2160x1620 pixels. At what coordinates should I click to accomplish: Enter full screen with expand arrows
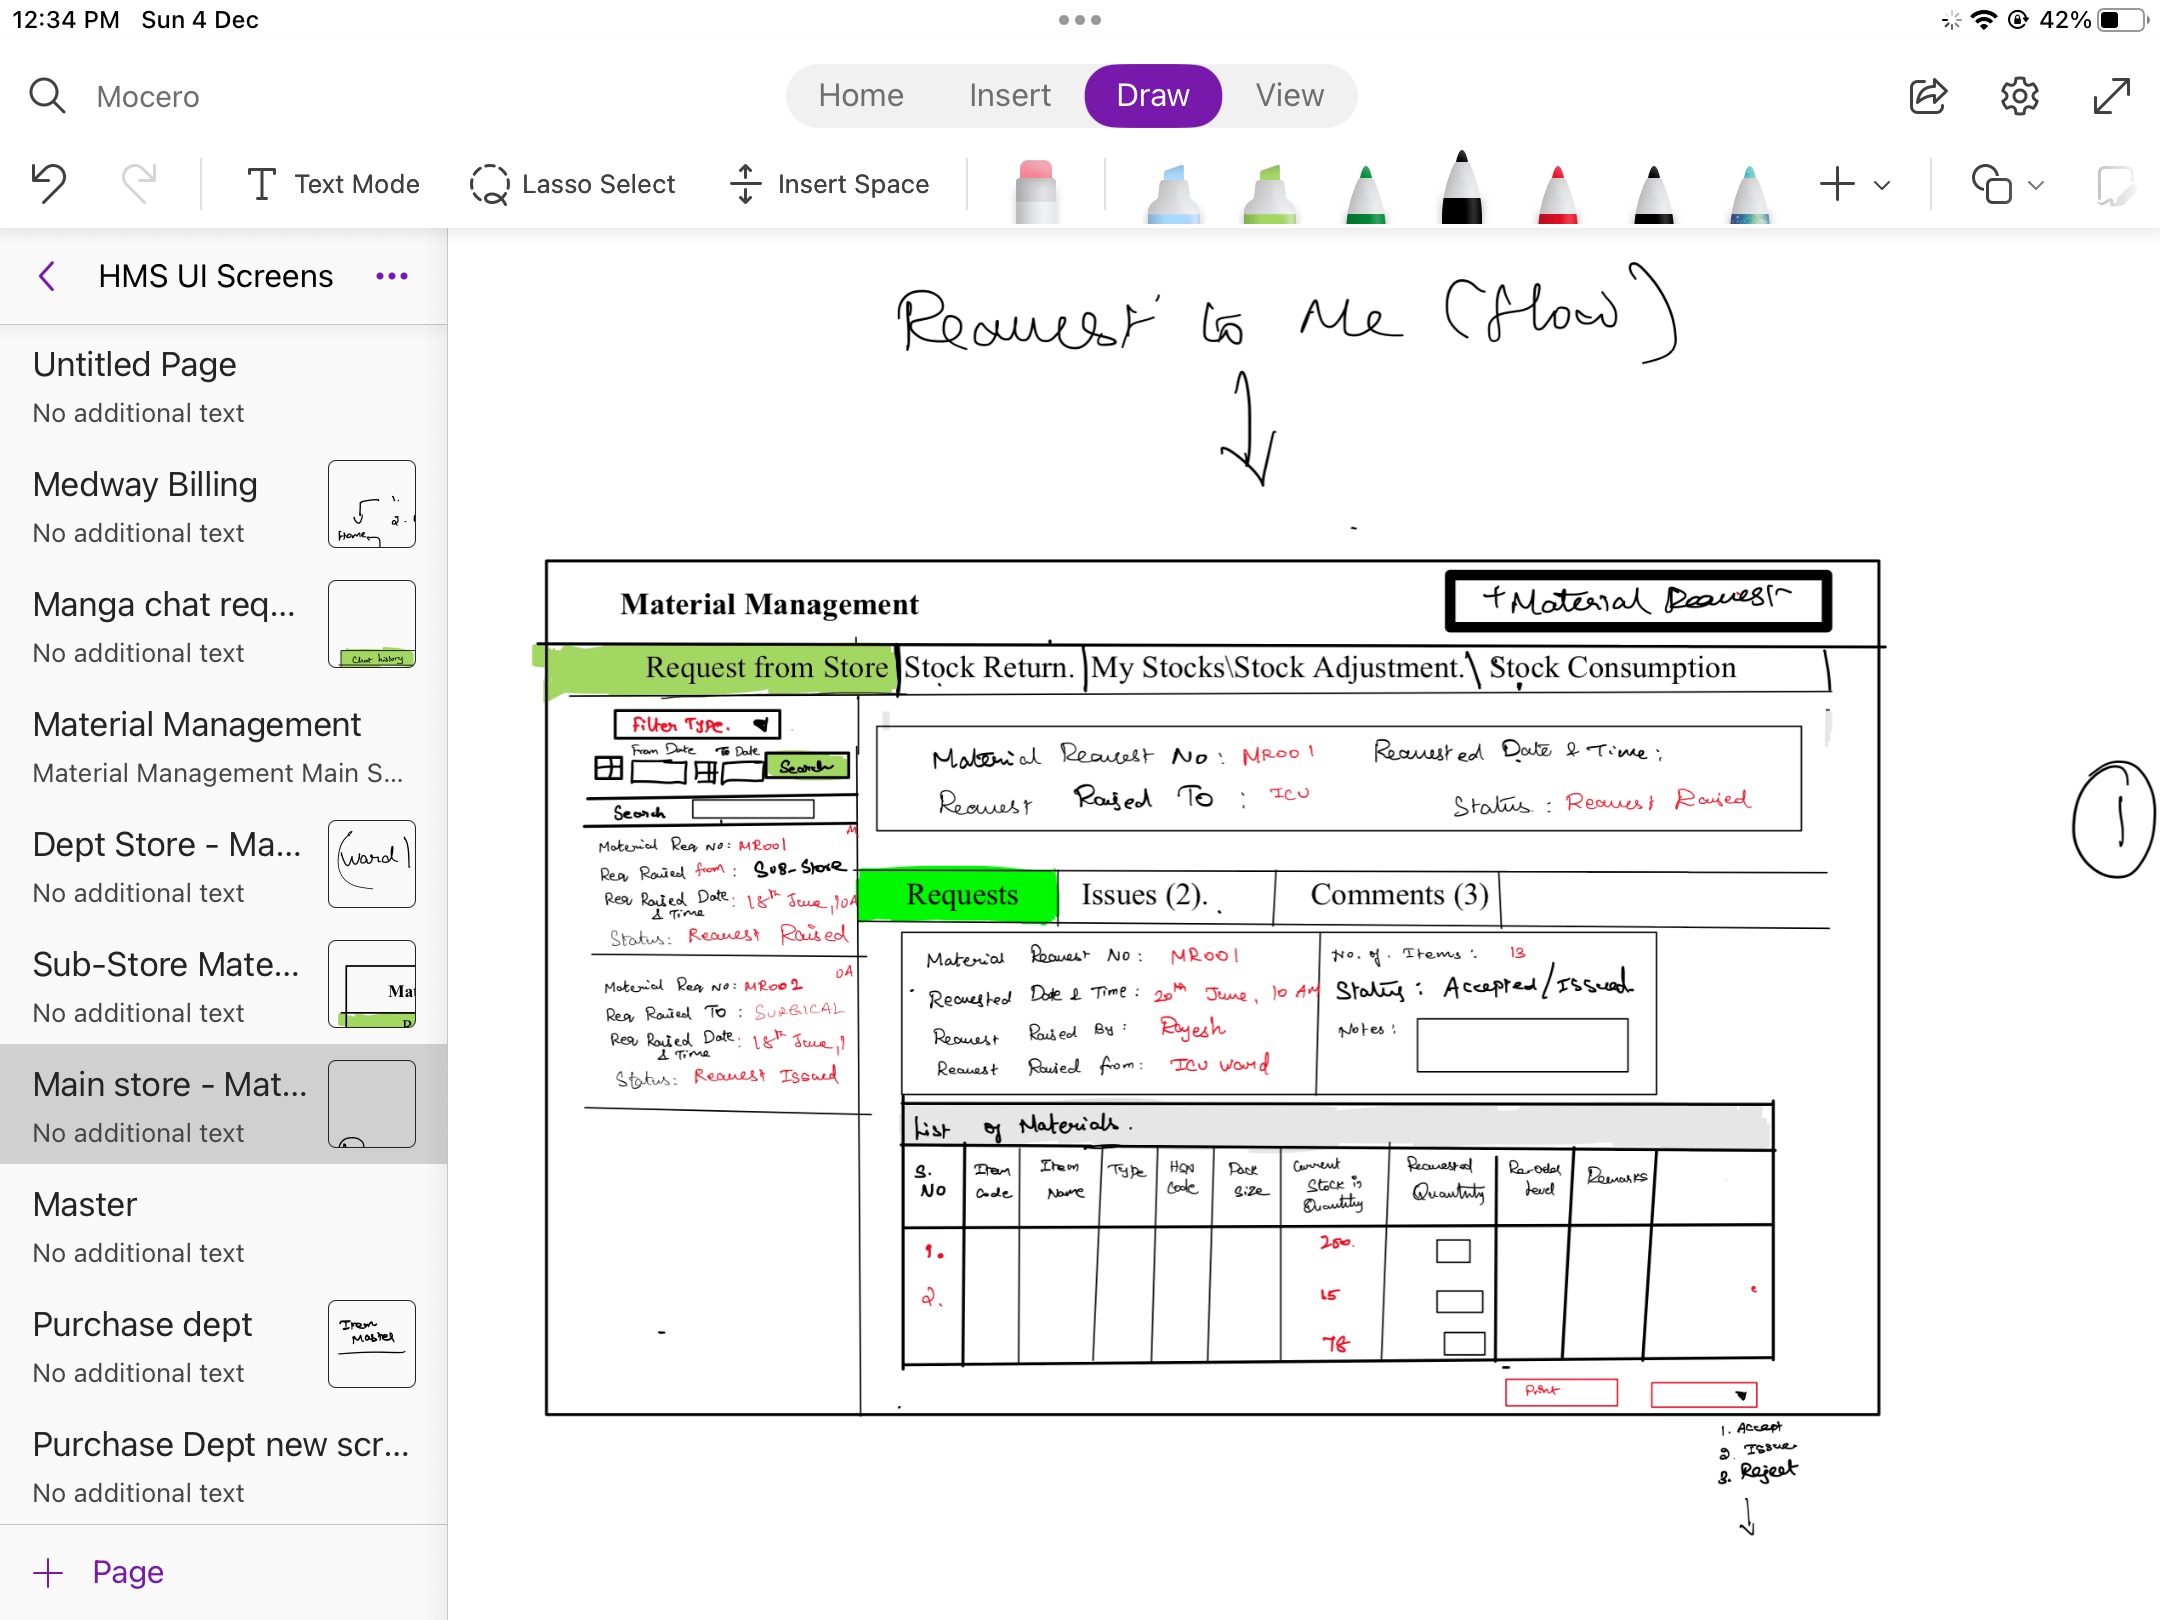(x=2111, y=96)
